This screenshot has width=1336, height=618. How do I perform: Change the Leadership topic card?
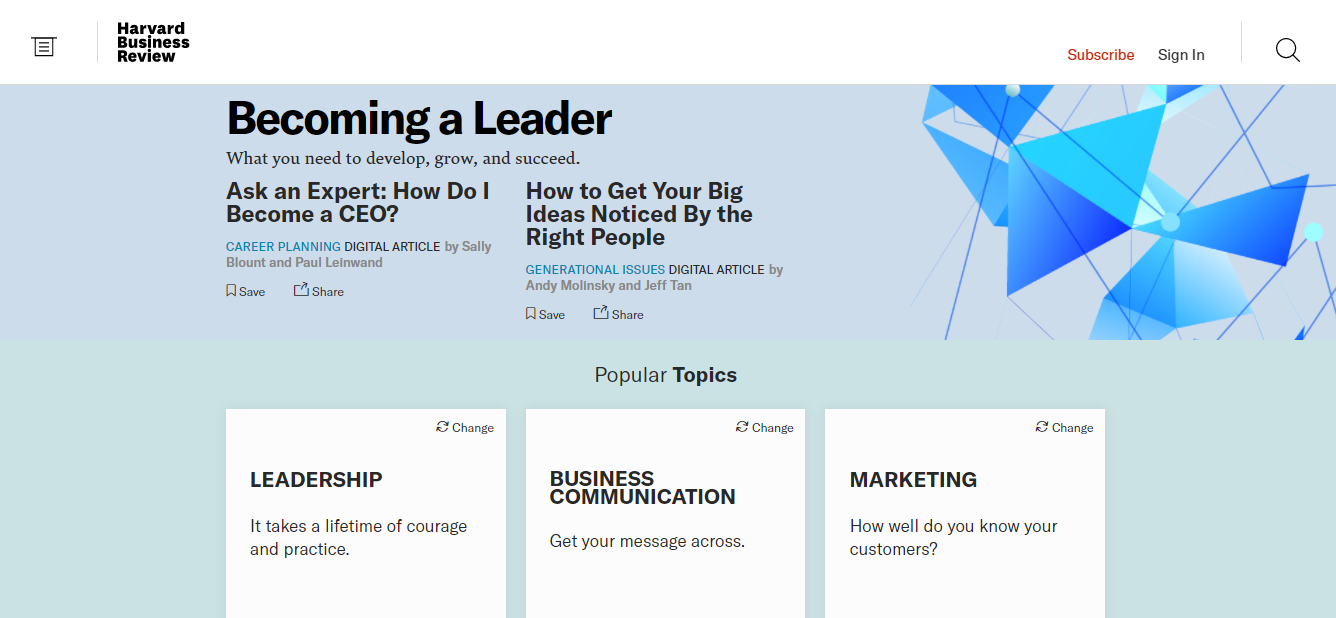465,427
